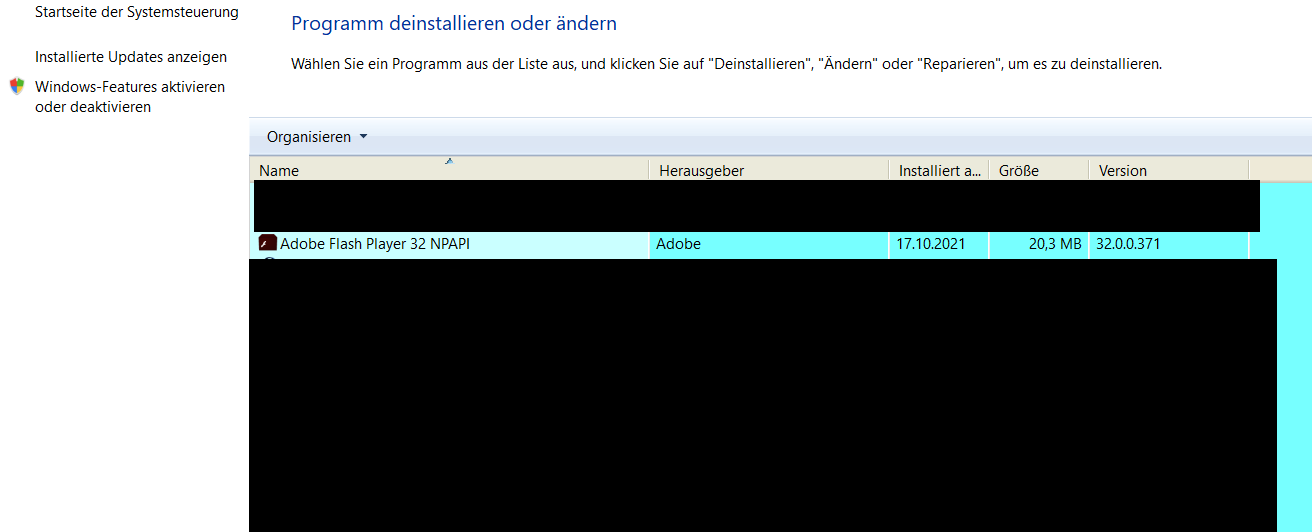Viewport: 1312px width, 532px height.
Task: Open Installierte Updates anzeigen link
Action: coord(131,57)
